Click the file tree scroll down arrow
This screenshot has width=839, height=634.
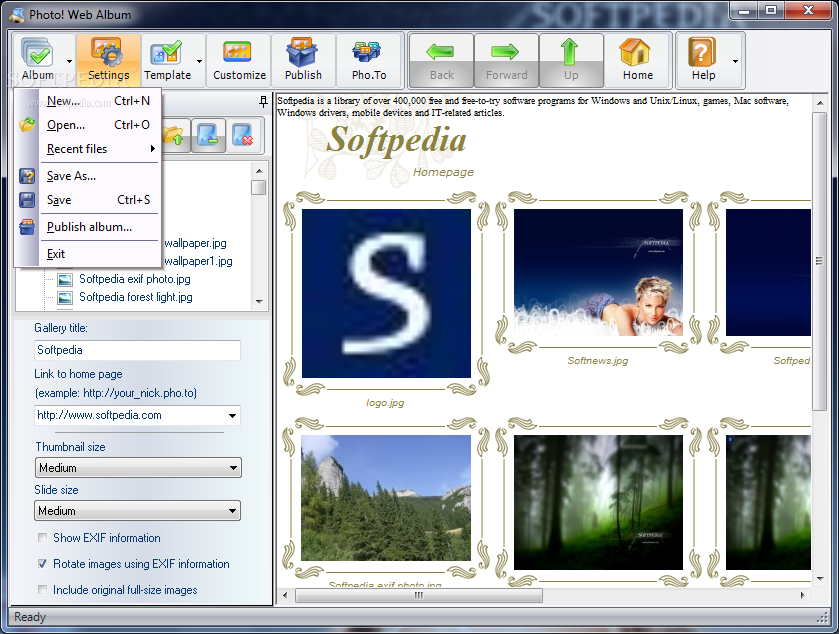pyautogui.click(x=259, y=302)
